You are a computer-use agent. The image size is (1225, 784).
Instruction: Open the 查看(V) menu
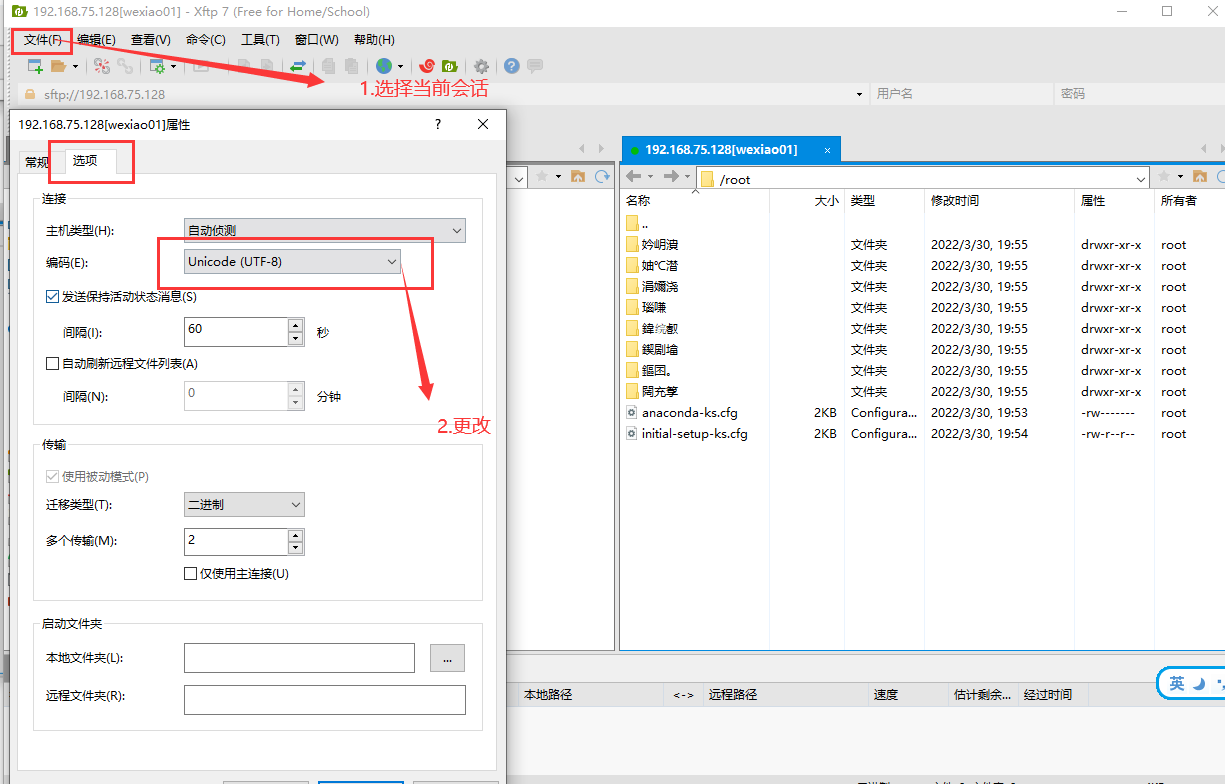[151, 40]
